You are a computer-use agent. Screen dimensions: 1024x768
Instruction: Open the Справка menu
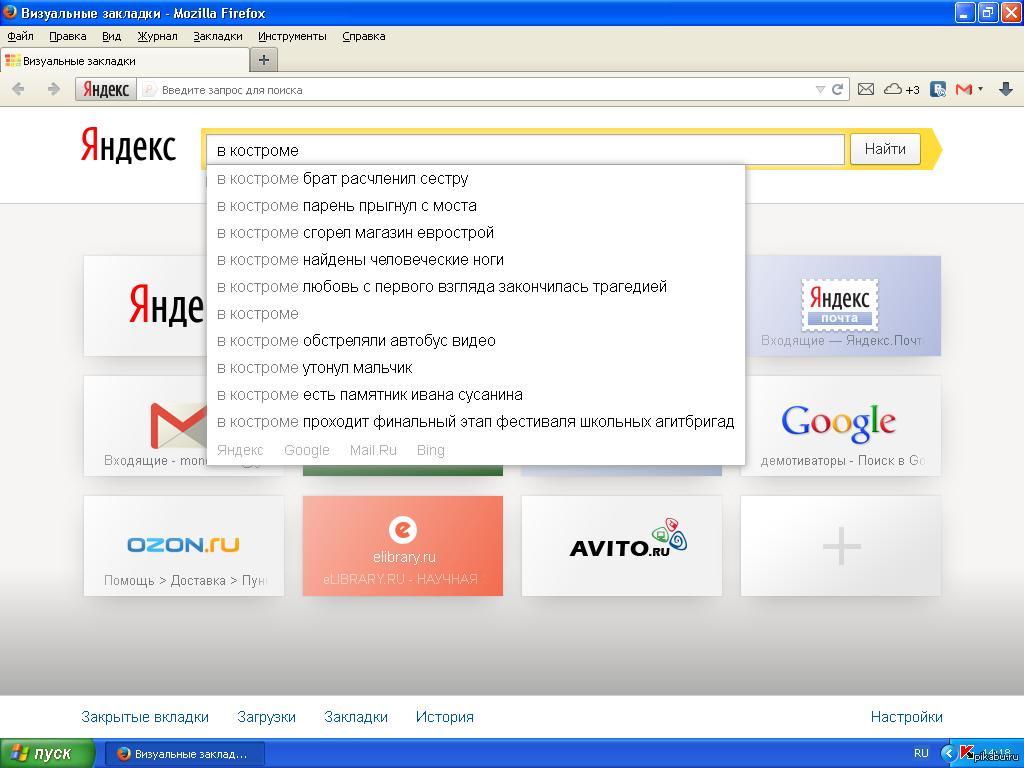pos(364,37)
